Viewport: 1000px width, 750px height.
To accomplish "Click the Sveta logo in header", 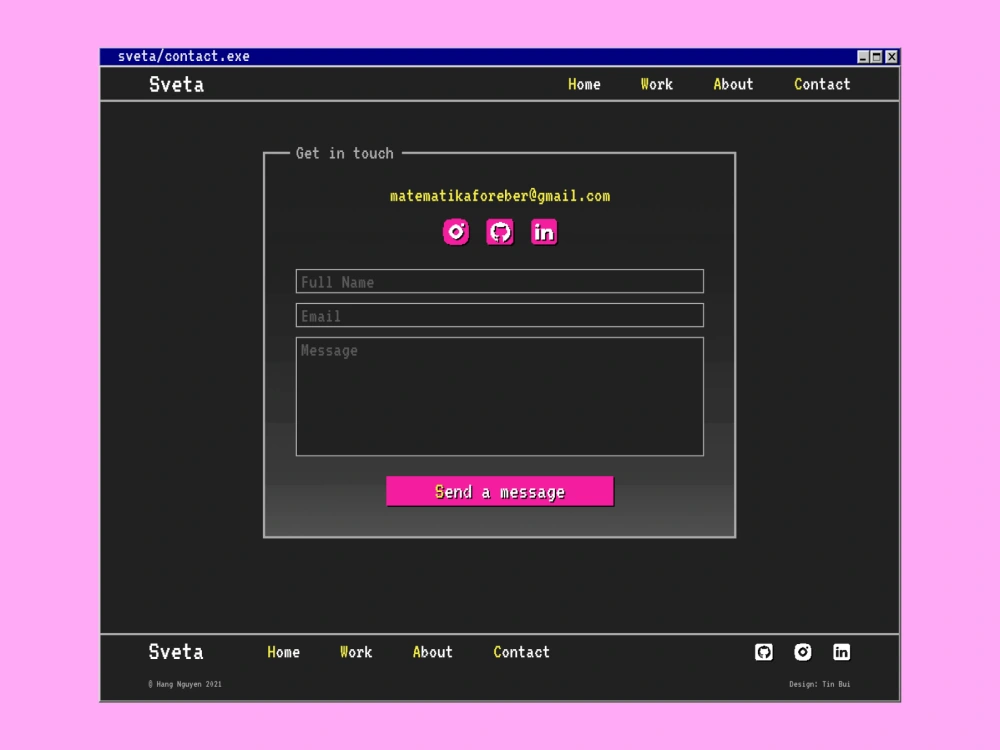I will coord(177,84).
